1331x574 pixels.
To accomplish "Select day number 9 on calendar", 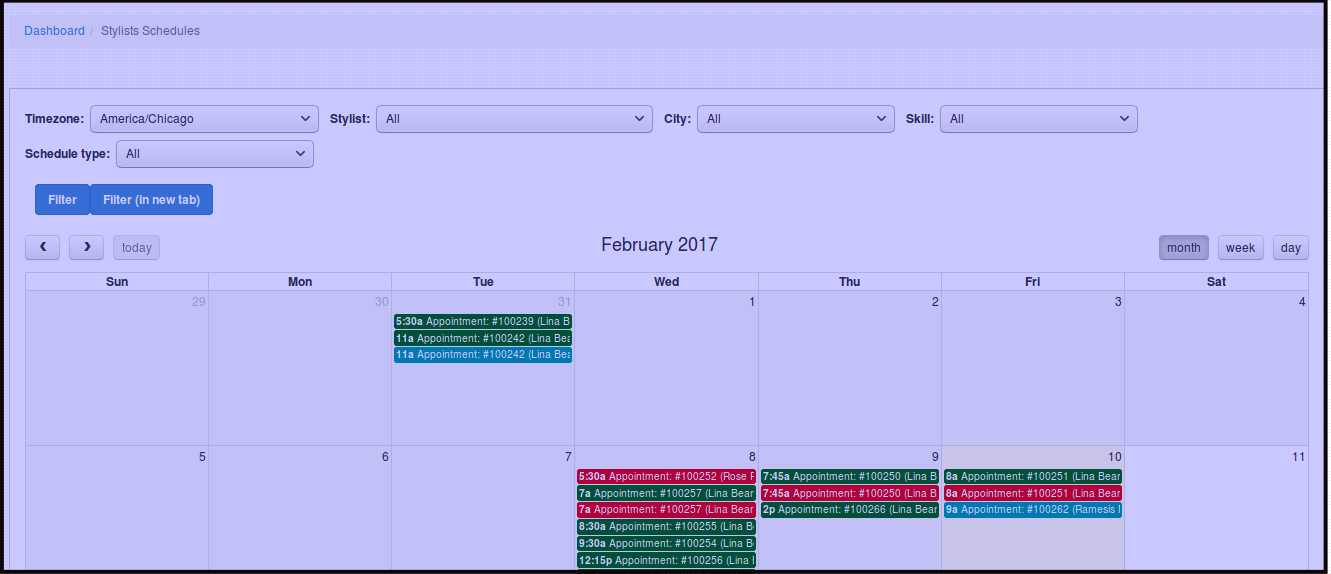I will pyautogui.click(x=935, y=457).
